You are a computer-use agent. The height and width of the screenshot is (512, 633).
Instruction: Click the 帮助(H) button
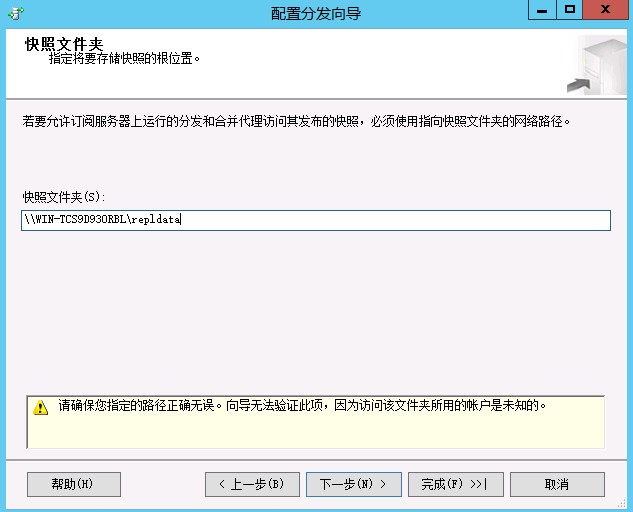pyautogui.click(x=73, y=484)
